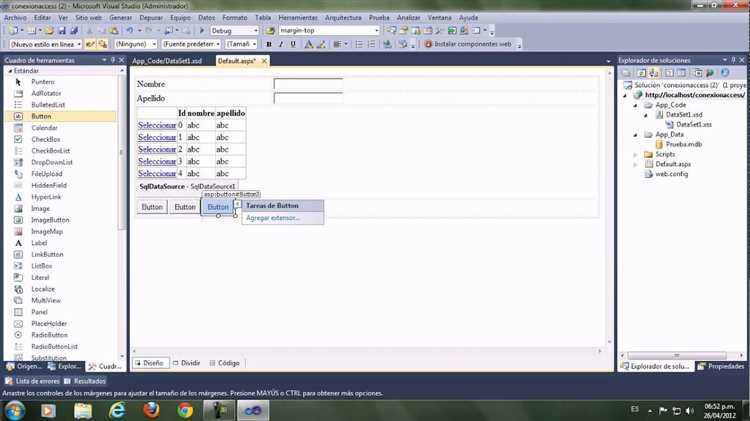Select the CheckBox control in toolbox

click(45, 139)
